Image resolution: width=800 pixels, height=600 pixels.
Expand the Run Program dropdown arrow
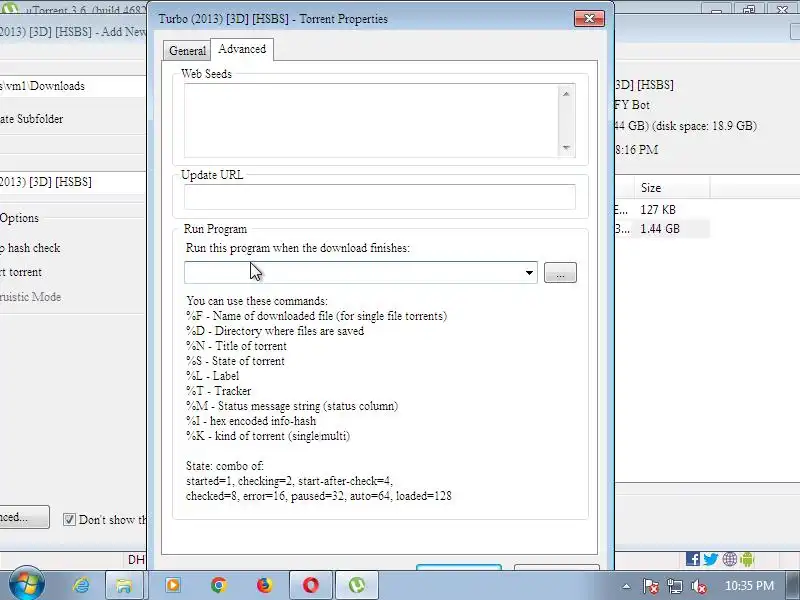(529, 273)
